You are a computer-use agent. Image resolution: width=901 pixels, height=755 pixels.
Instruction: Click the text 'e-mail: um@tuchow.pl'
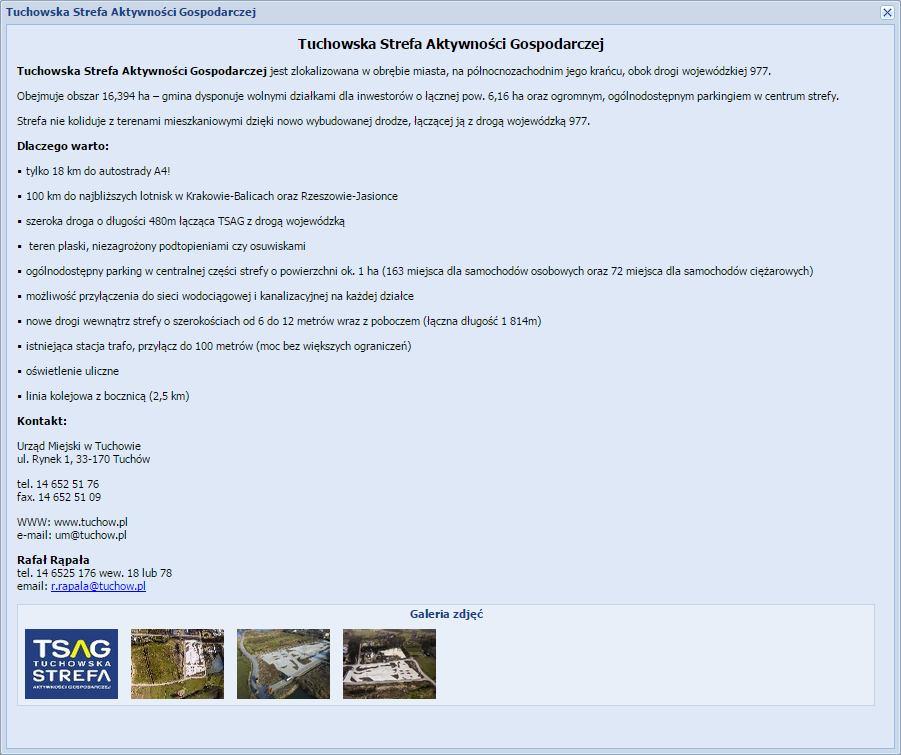[x=72, y=535]
